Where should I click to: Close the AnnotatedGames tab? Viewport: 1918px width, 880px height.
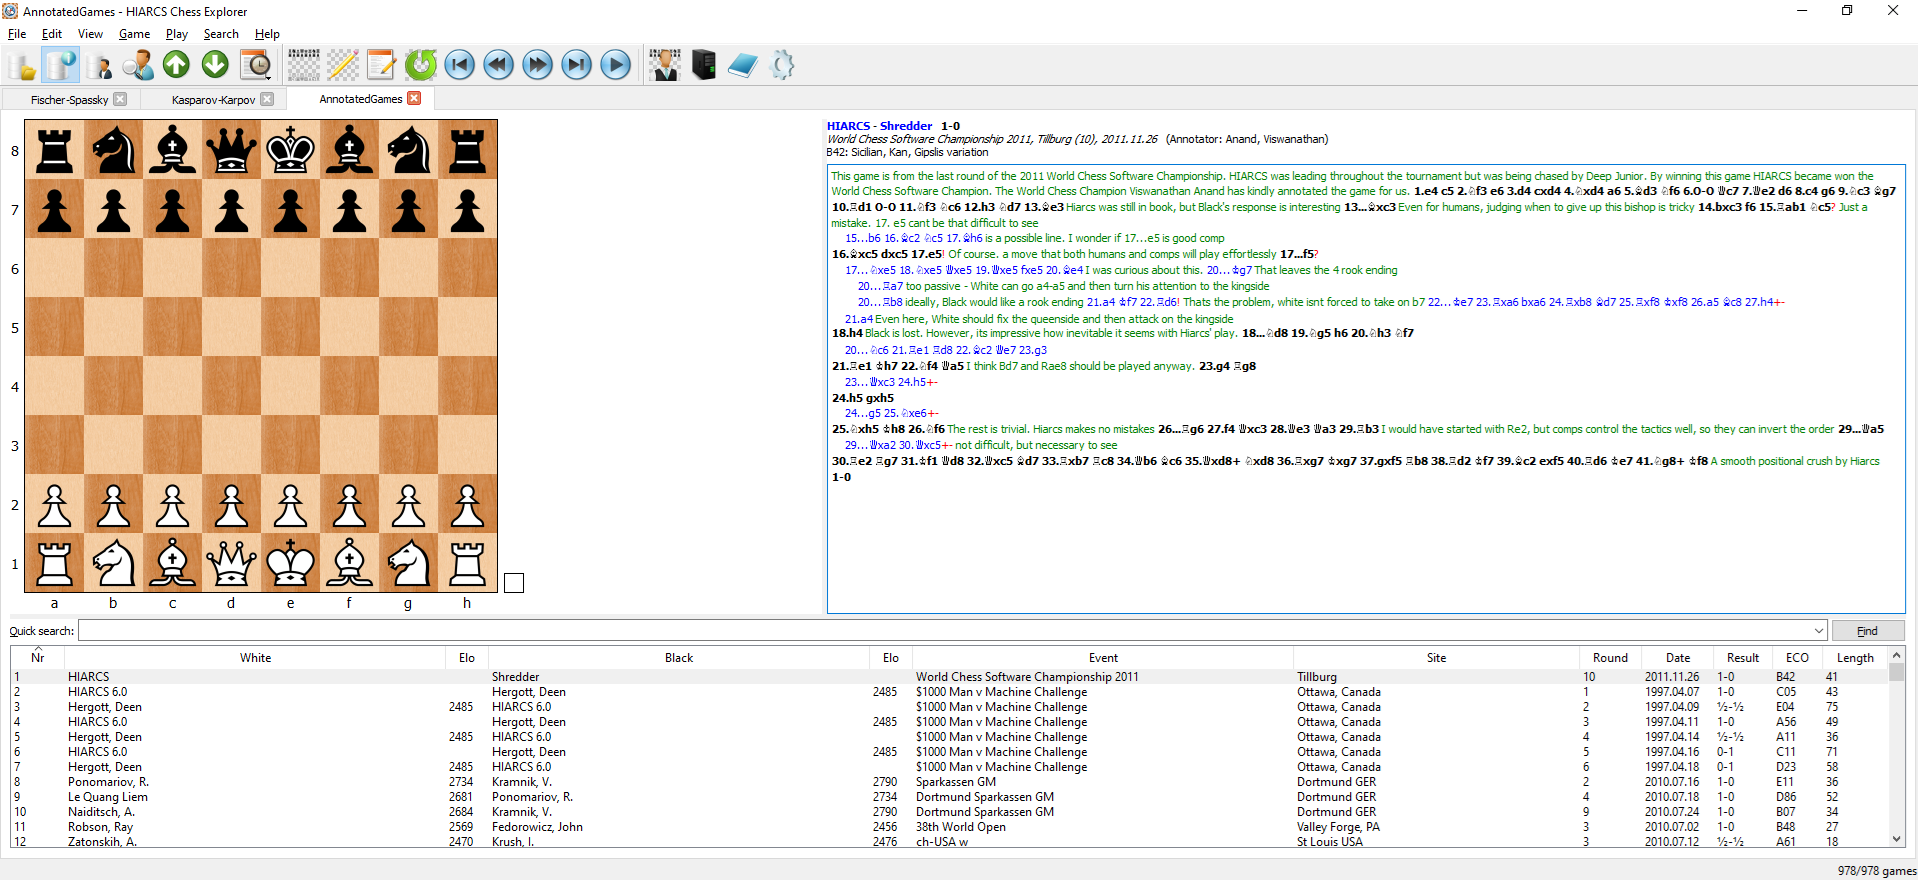coord(415,98)
